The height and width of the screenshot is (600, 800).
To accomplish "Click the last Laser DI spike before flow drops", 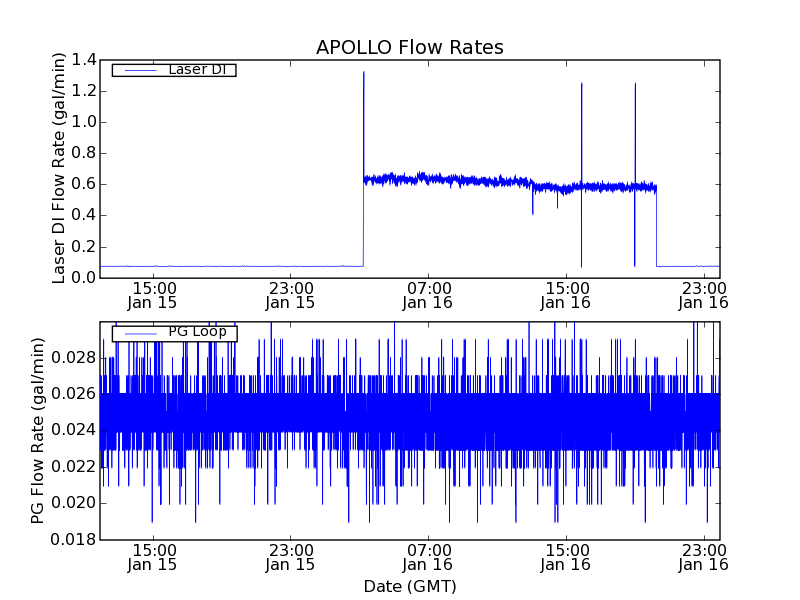I will click(635, 85).
